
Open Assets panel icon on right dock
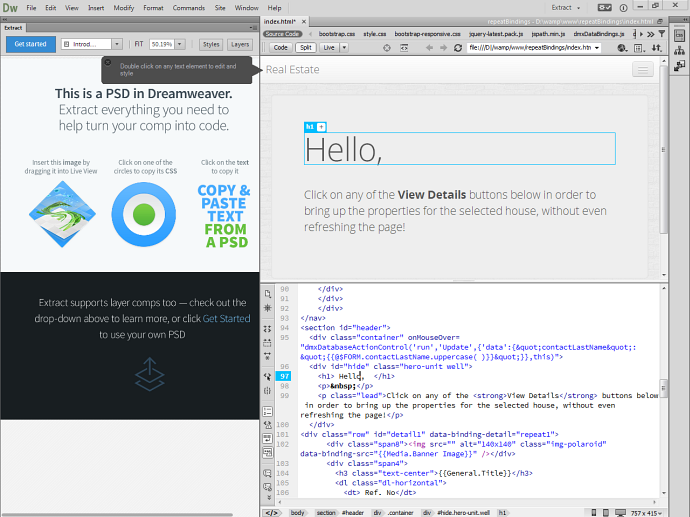pos(679,66)
